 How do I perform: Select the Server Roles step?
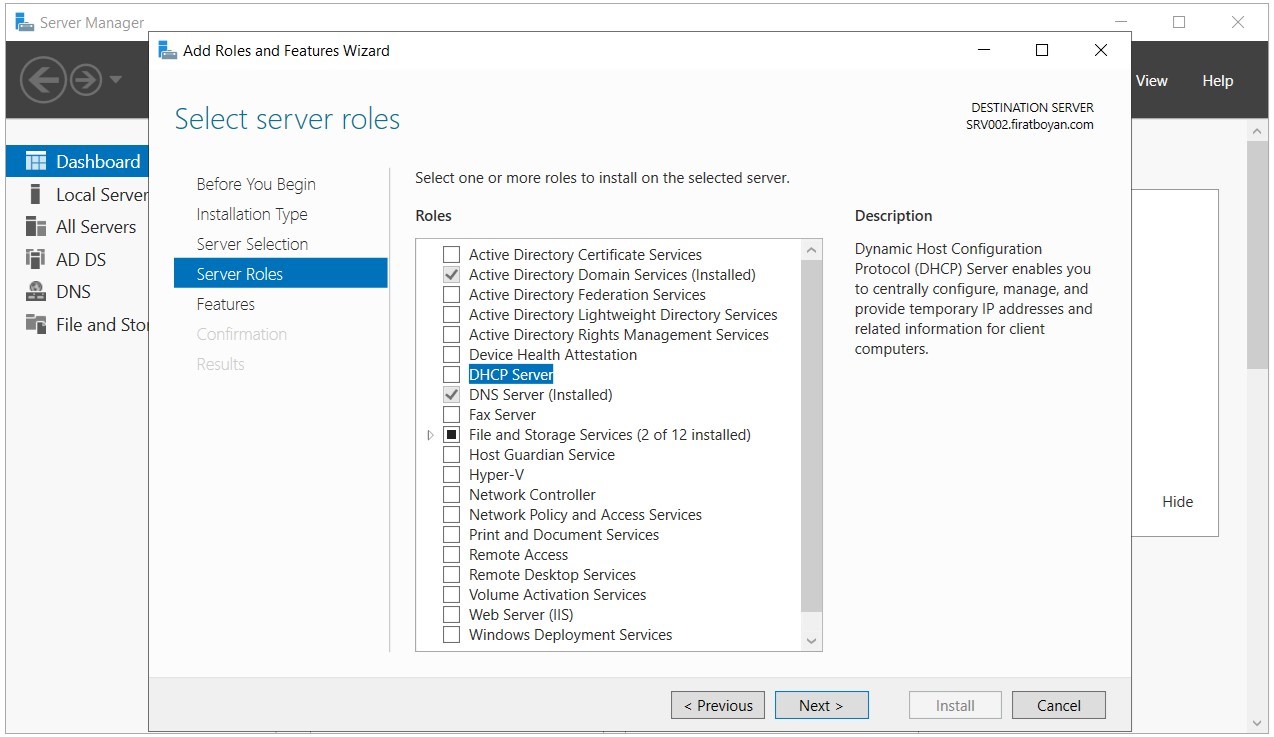pyautogui.click(x=280, y=274)
